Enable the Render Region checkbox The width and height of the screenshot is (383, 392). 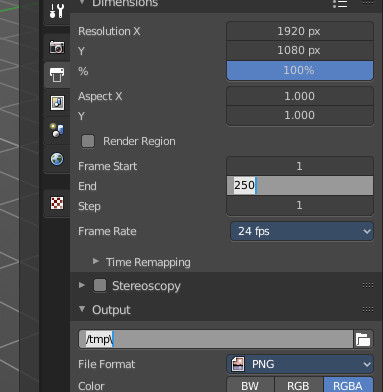[88, 141]
